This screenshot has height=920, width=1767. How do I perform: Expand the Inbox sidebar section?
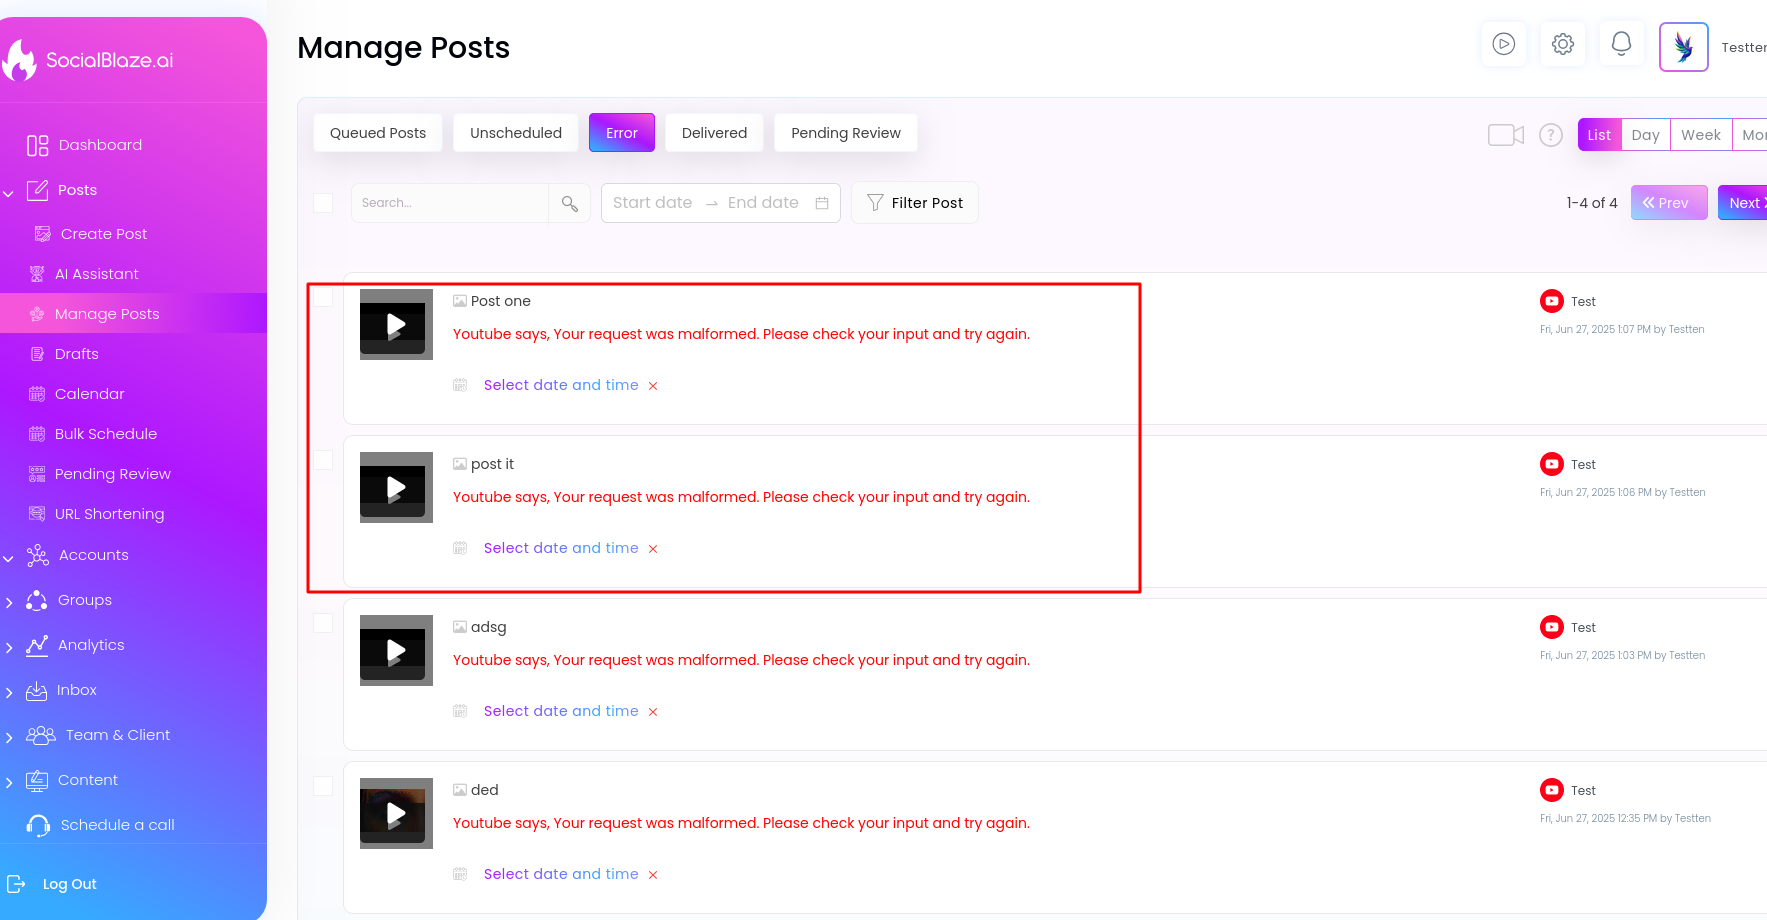(x=8, y=692)
